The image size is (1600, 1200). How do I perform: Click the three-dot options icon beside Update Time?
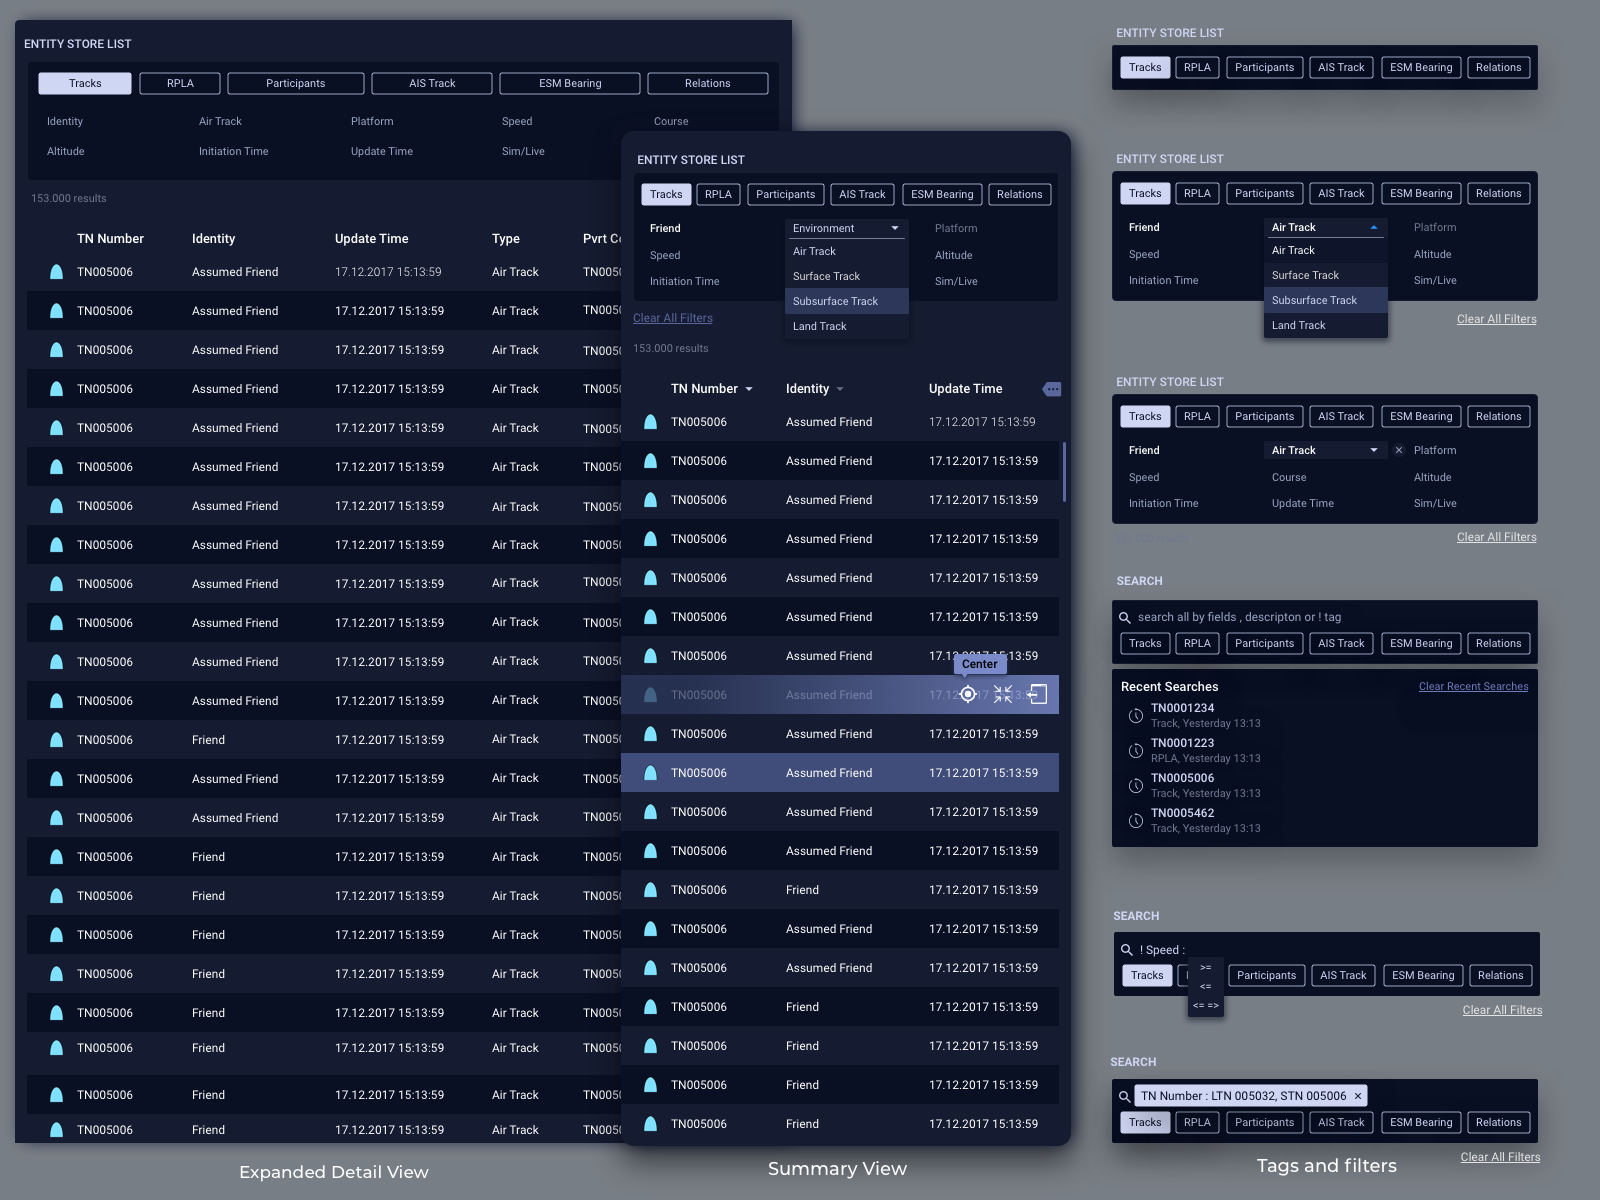click(x=1051, y=389)
